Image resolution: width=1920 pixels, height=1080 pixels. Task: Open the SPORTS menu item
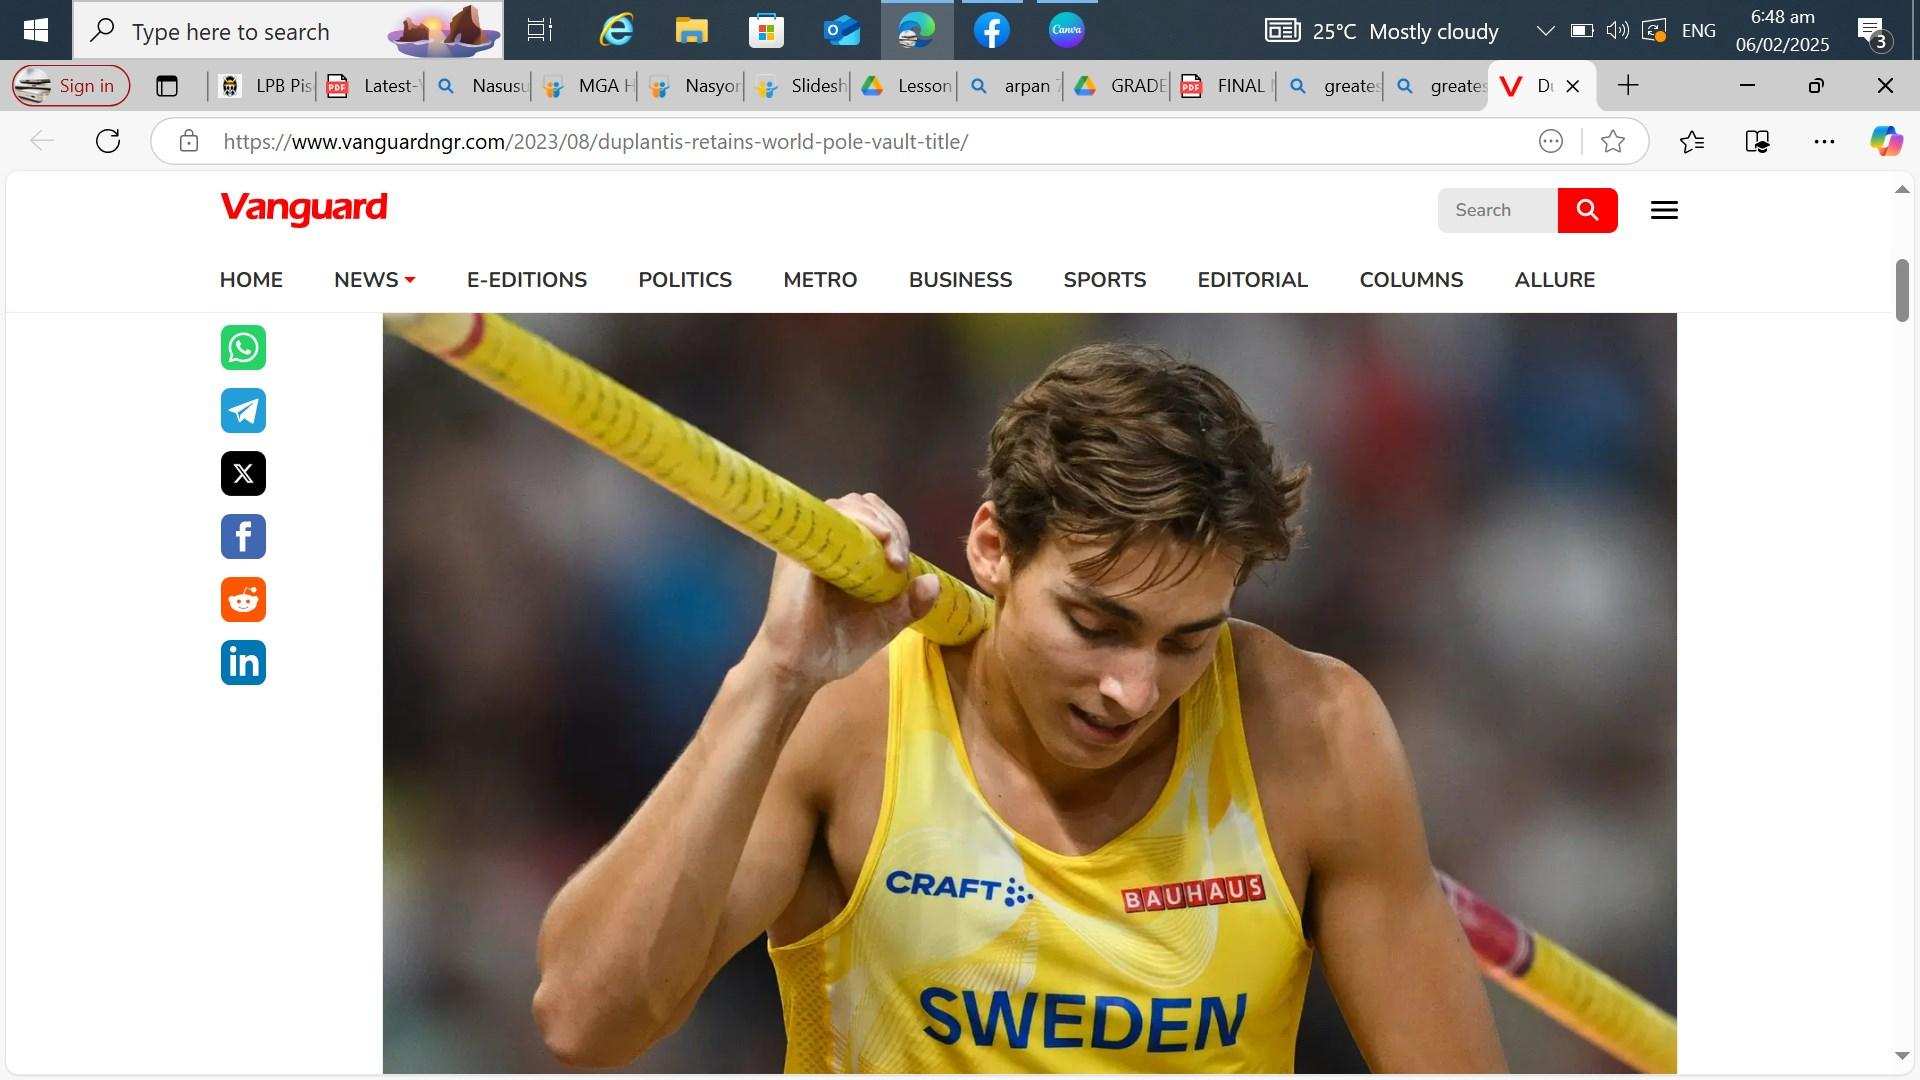tap(1104, 280)
